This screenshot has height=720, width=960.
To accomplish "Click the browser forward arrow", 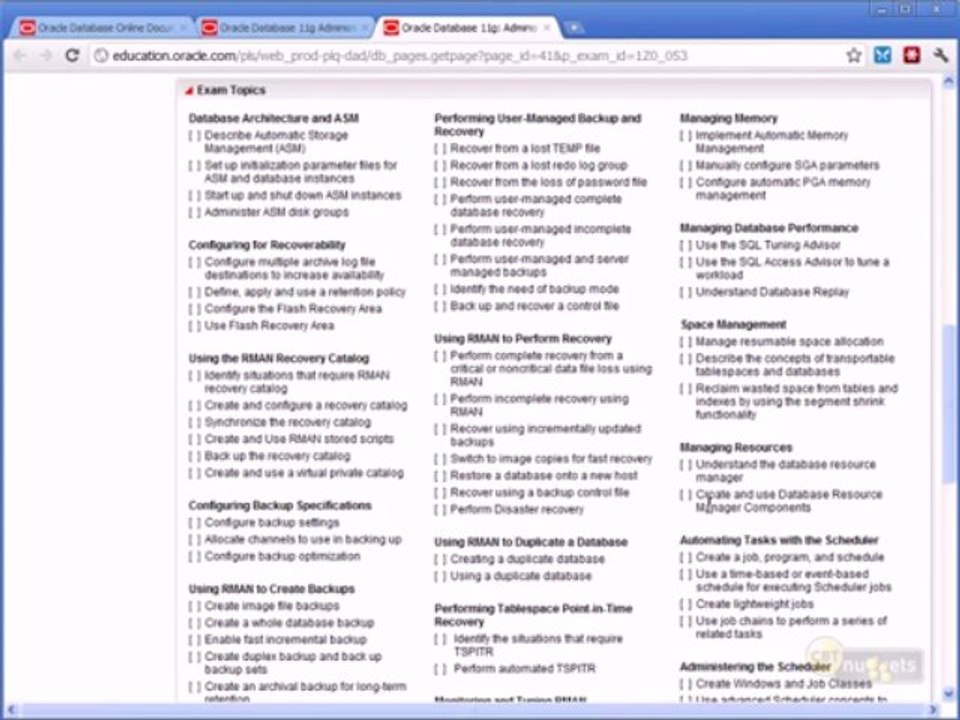I will (46, 56).
